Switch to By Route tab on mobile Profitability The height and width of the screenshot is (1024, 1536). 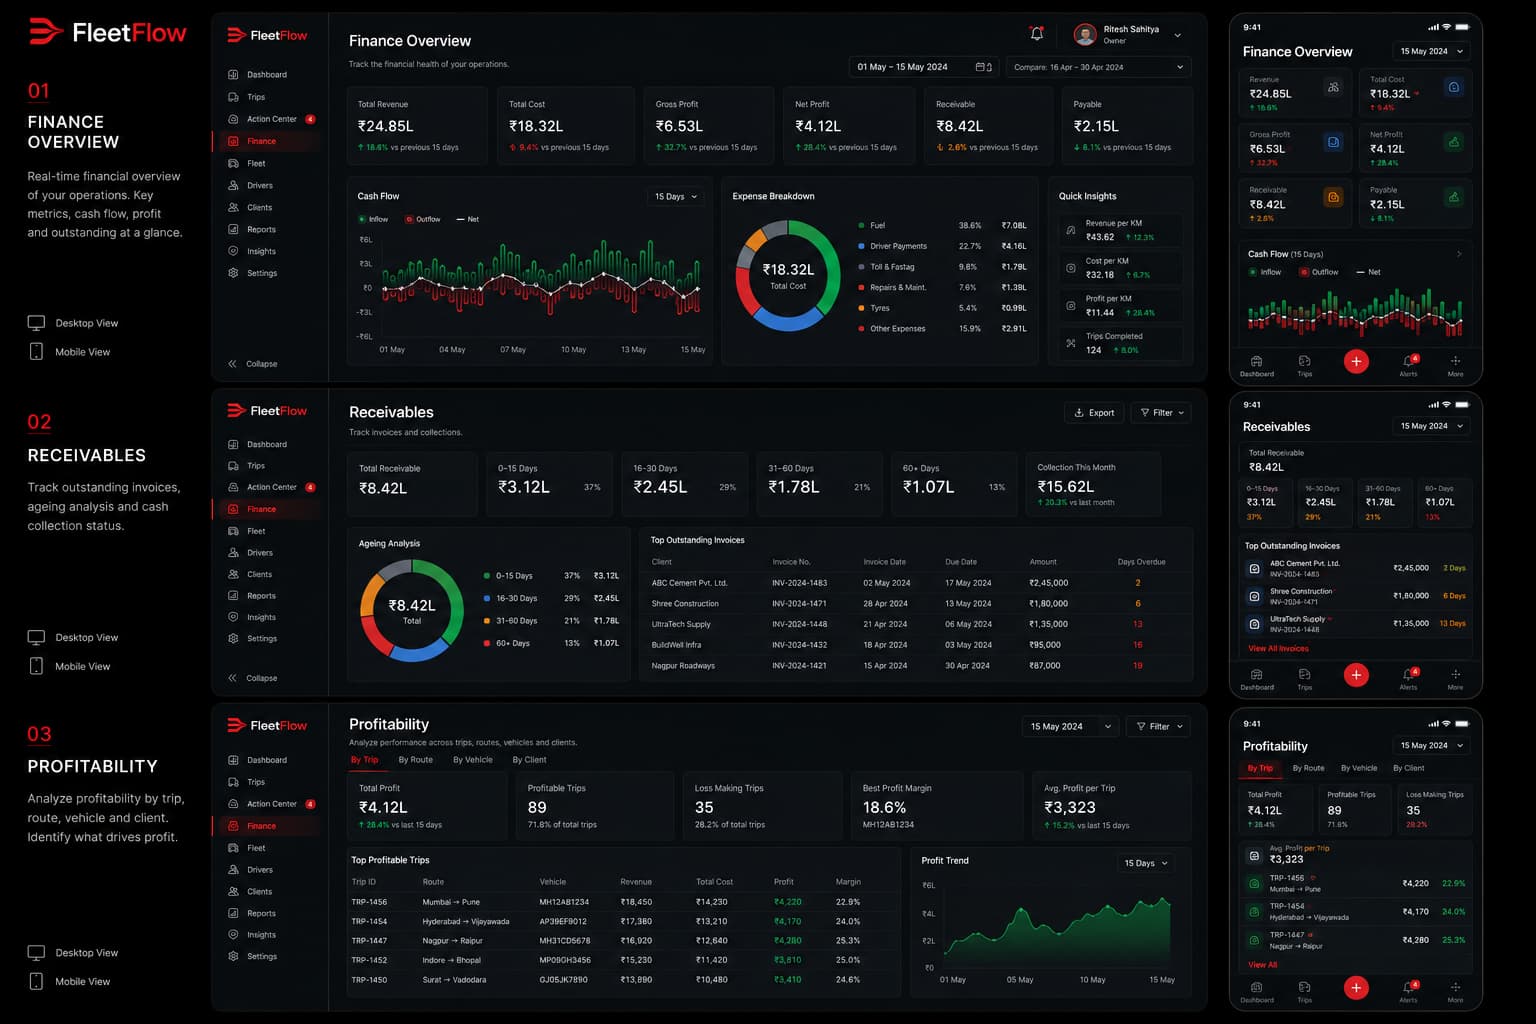point(1308,768)
